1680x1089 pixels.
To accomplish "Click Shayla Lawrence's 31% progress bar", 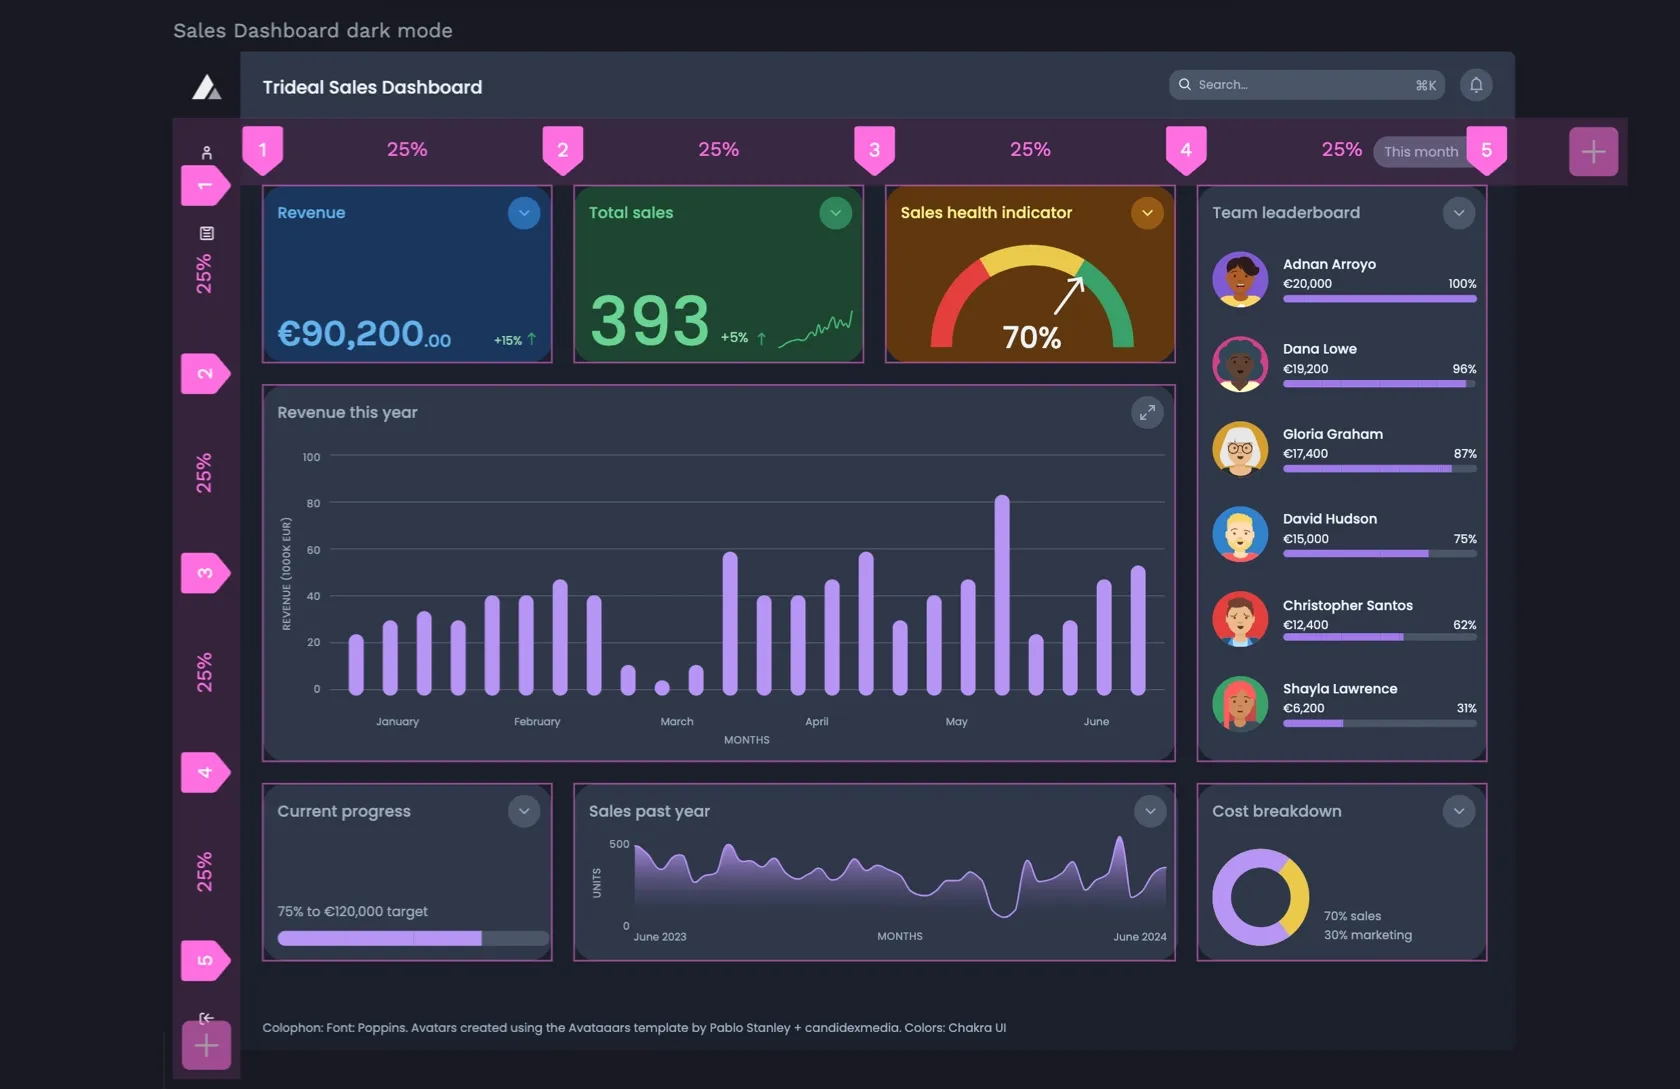I will tap(1380, 723).
